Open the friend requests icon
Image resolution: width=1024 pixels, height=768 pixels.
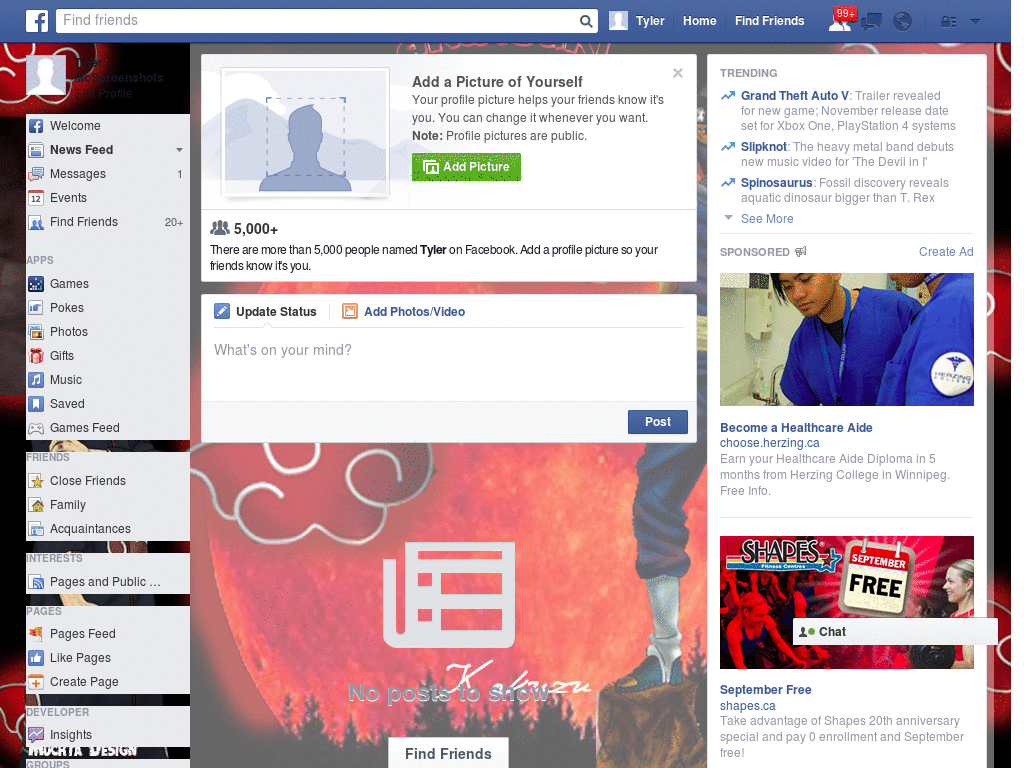coord(840,20)
